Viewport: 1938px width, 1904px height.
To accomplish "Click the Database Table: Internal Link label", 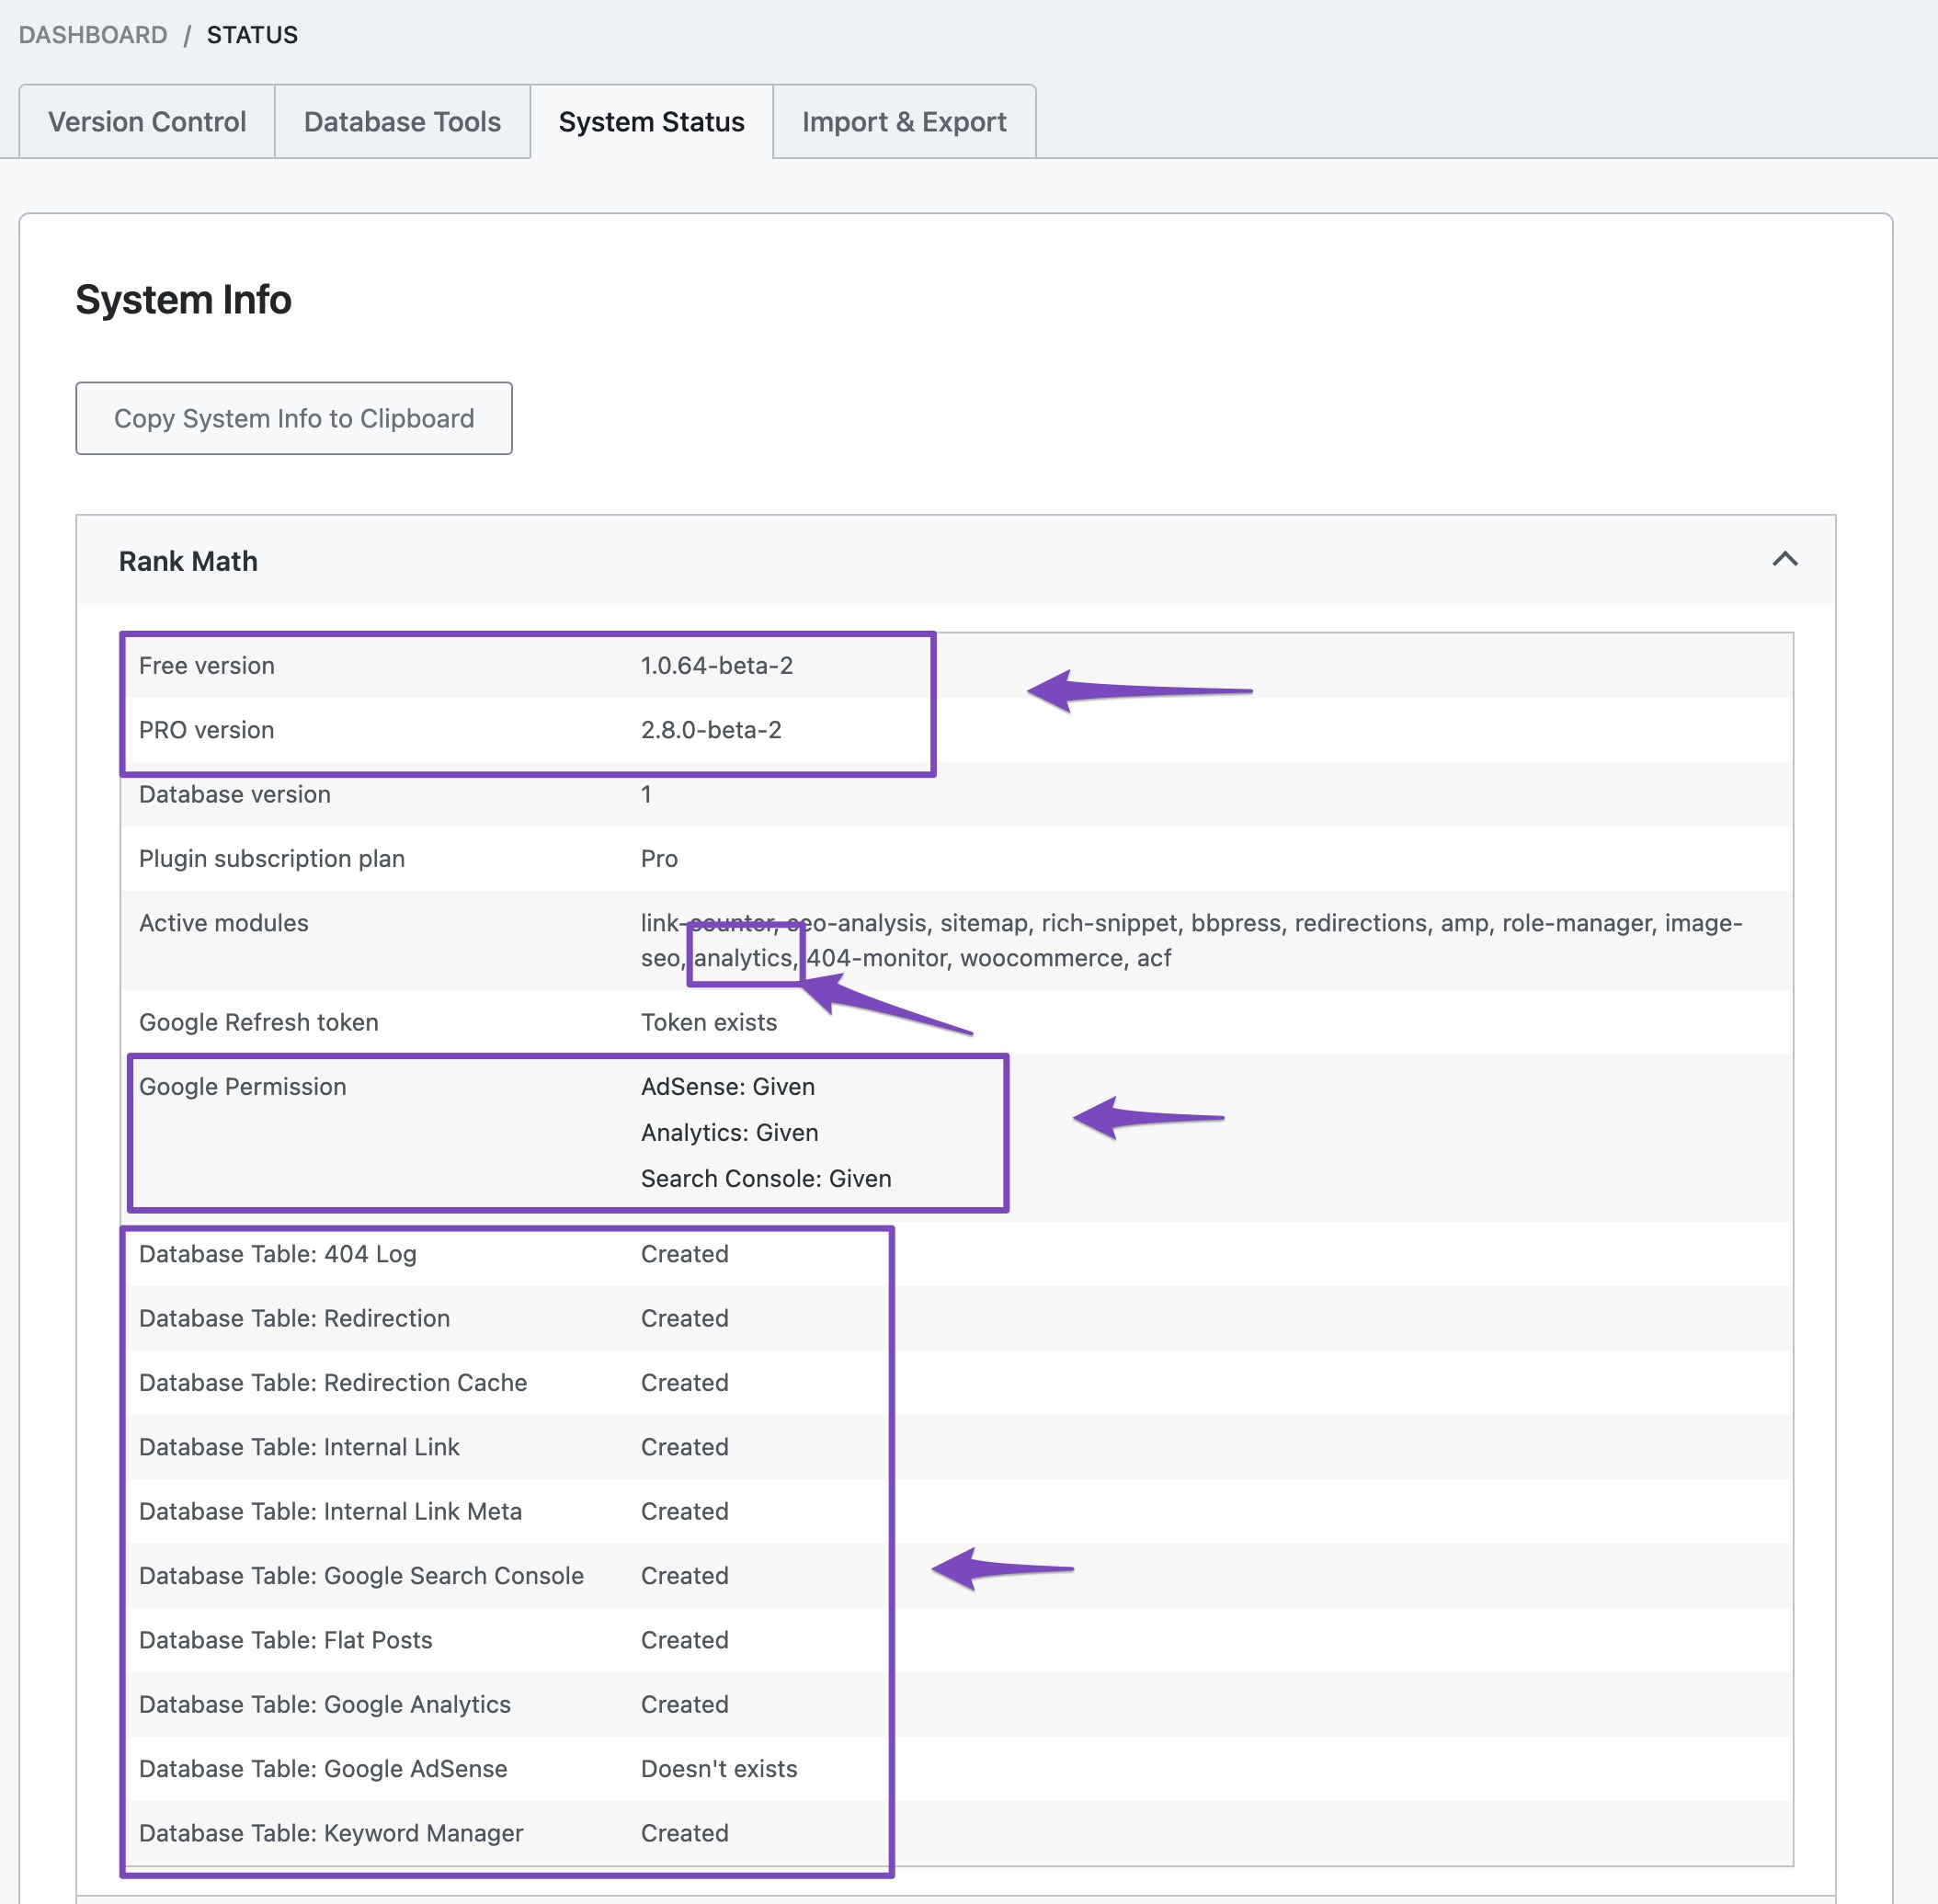I will (x=299, y=1447).
